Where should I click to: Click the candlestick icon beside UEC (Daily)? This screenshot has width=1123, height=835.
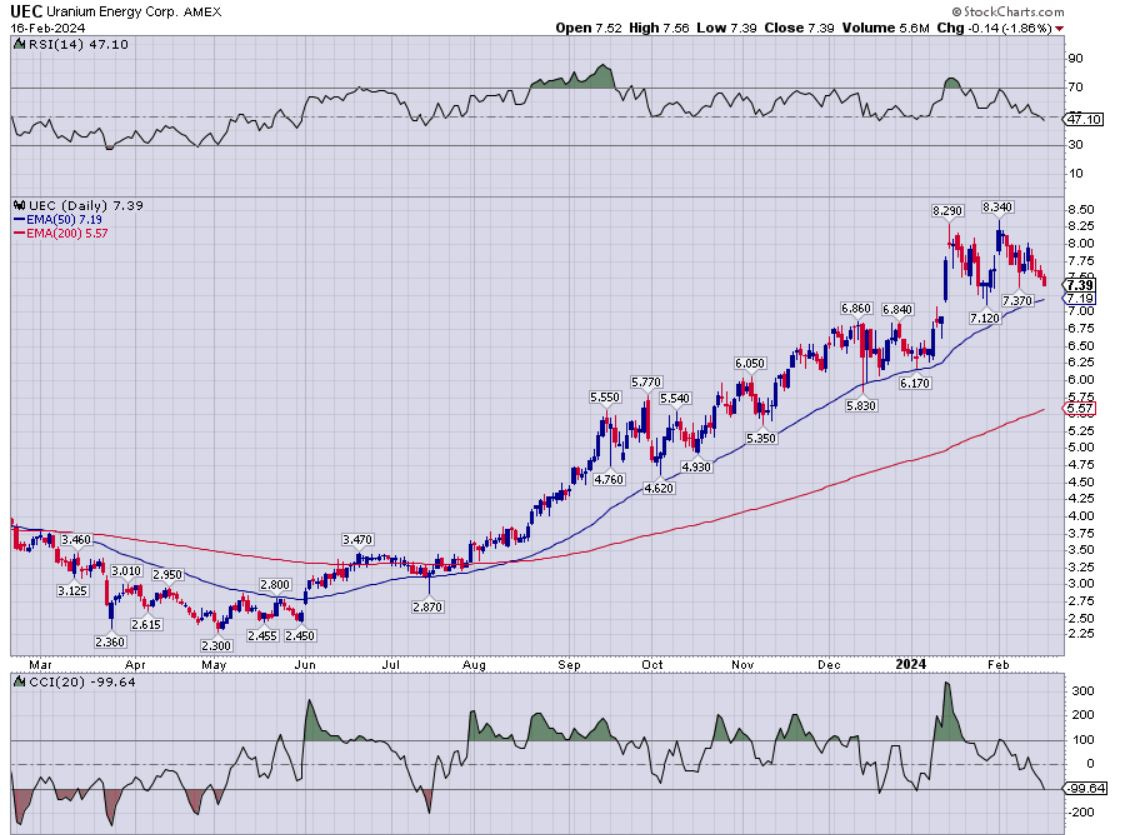tap(19, 206)
